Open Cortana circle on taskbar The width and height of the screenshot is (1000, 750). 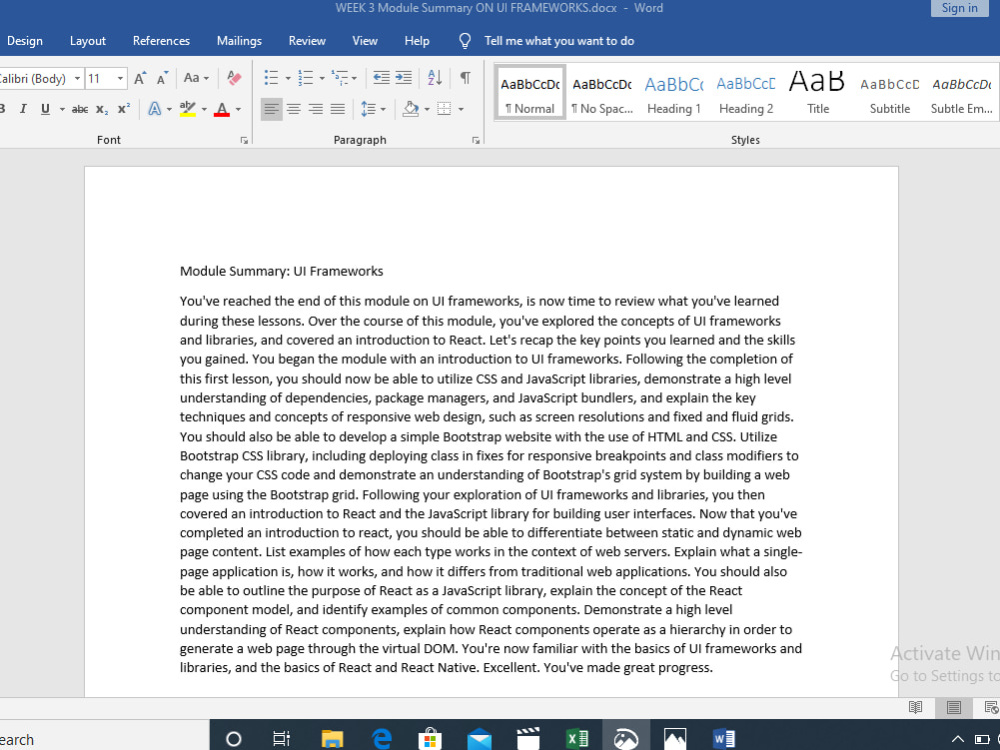[234, 739]
